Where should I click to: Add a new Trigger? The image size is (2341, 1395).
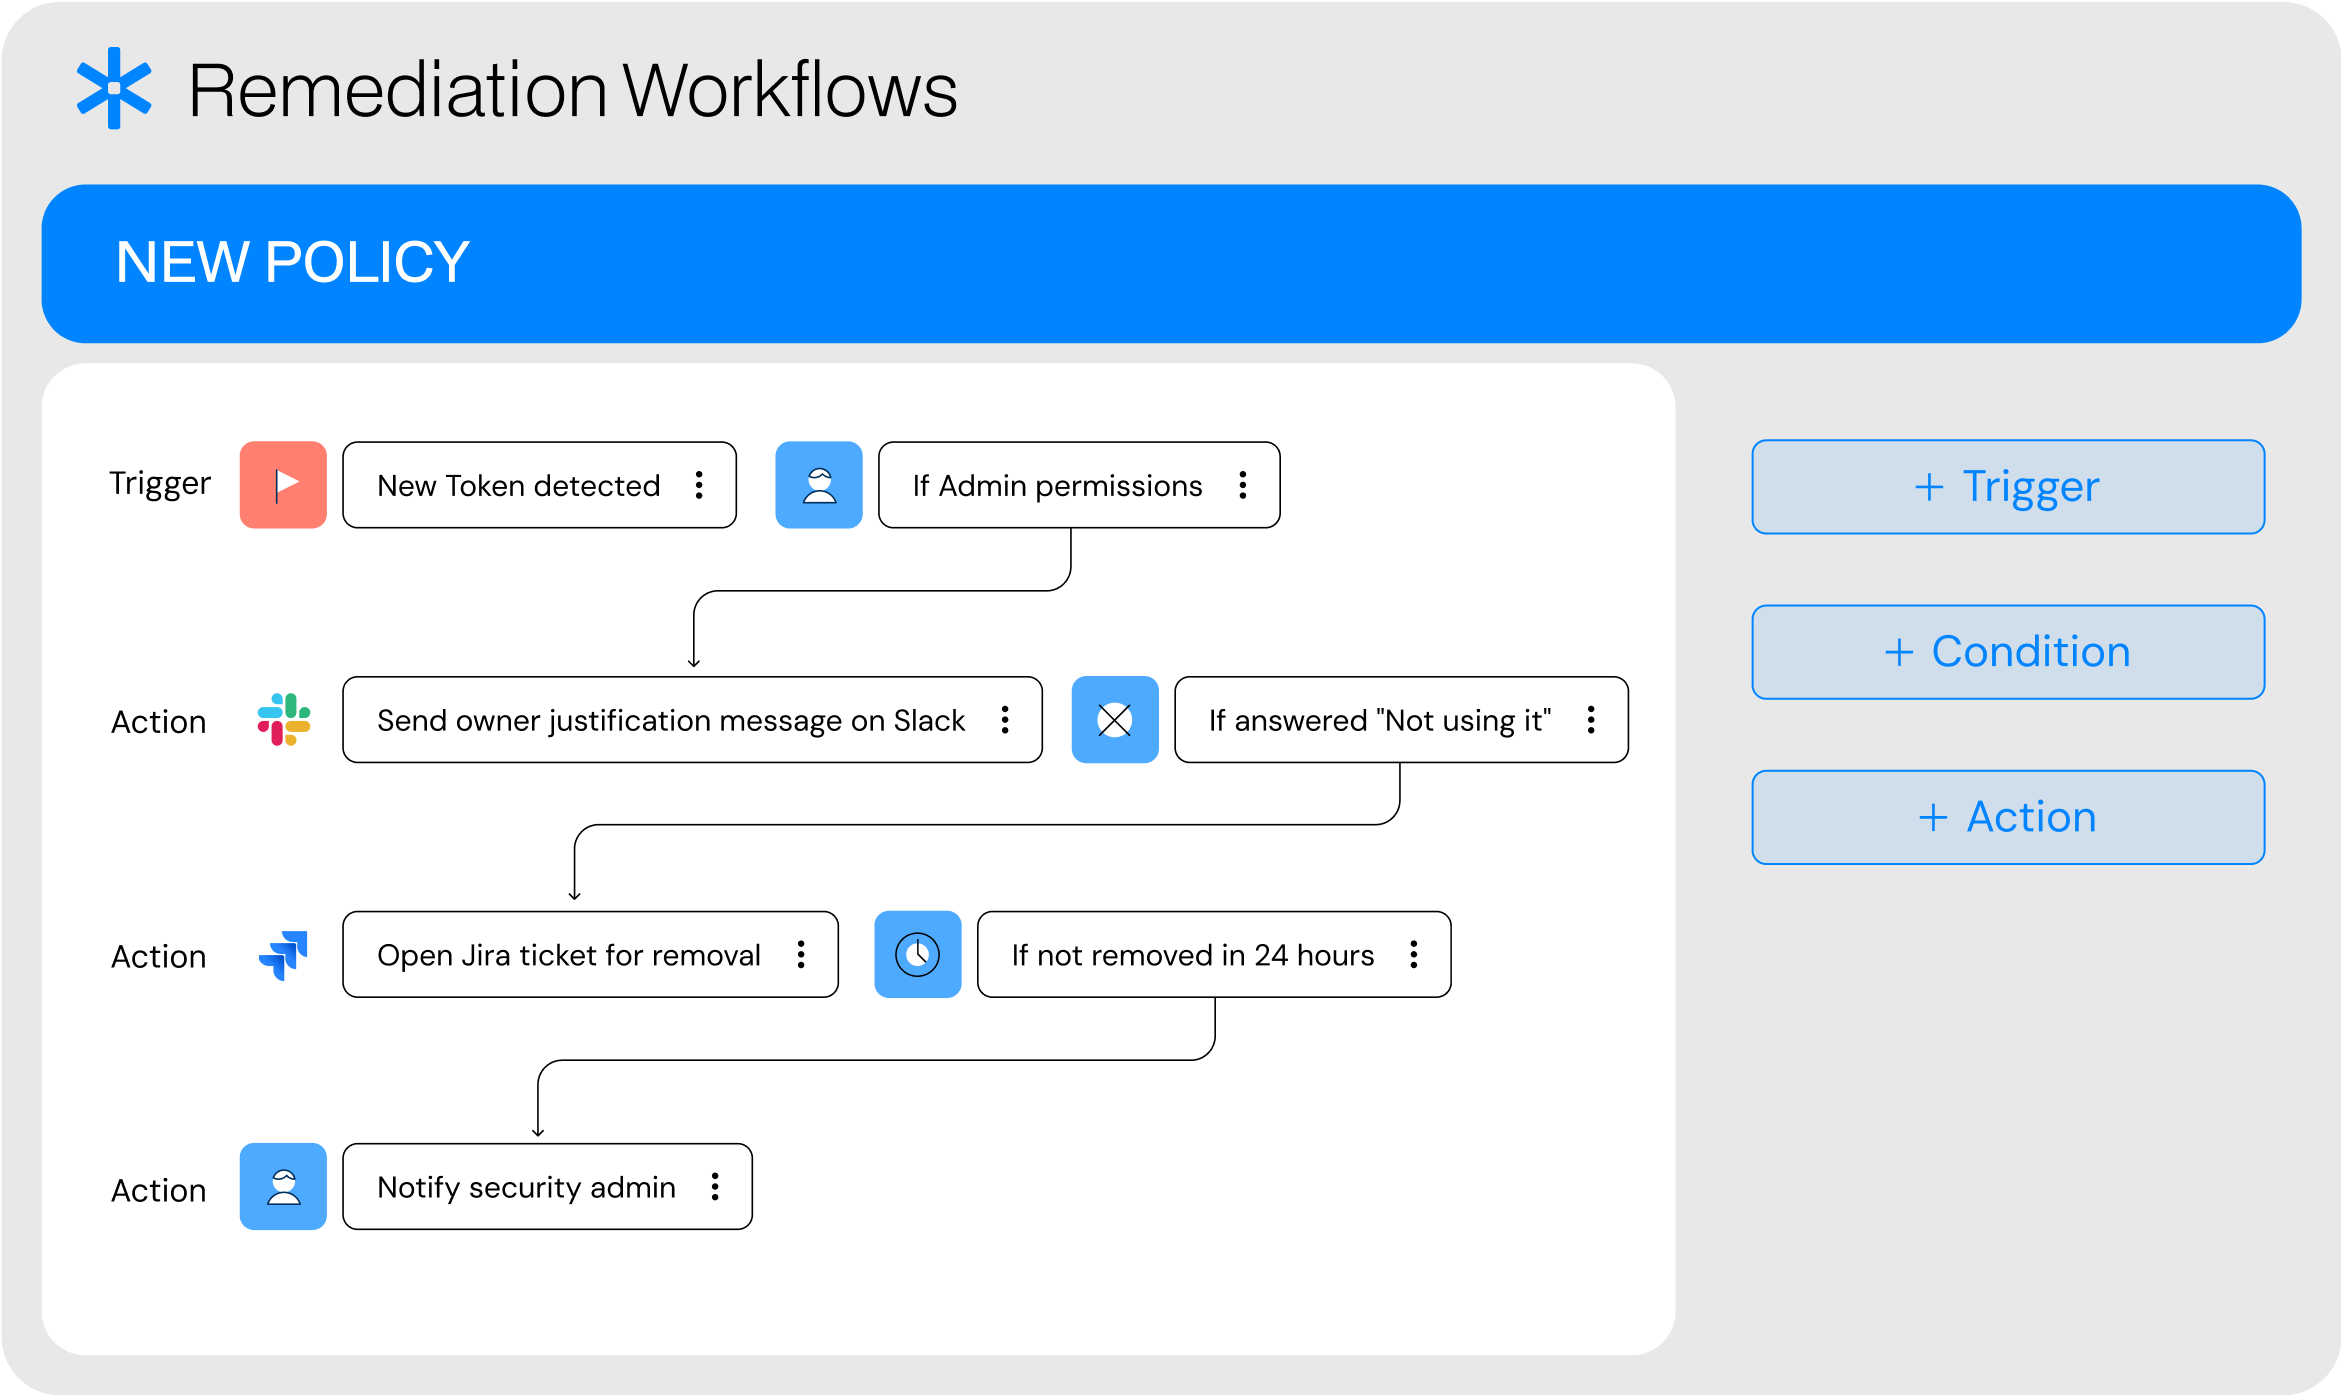coord(2008,487)
